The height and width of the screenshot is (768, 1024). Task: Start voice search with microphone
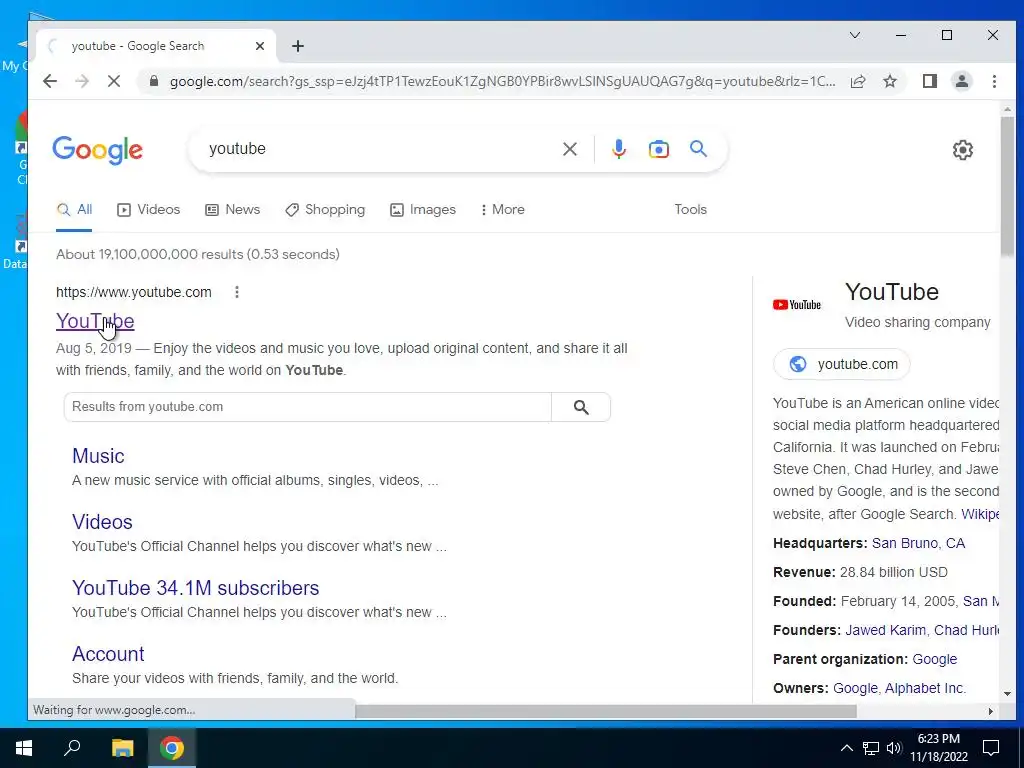point(618,149)
